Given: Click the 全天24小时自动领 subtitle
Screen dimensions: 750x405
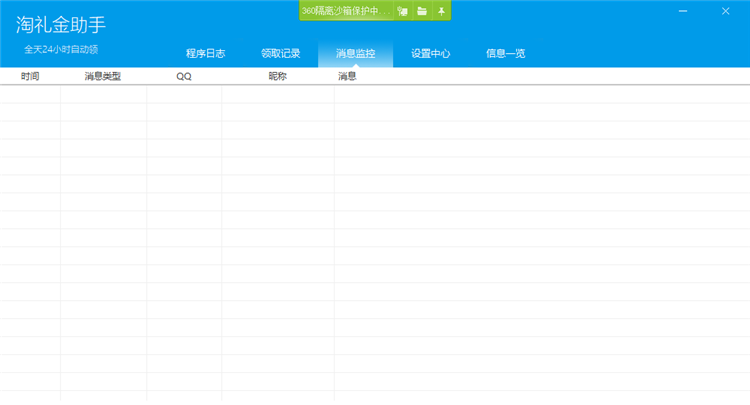Looking at the screenshot, I should (61, 49).
